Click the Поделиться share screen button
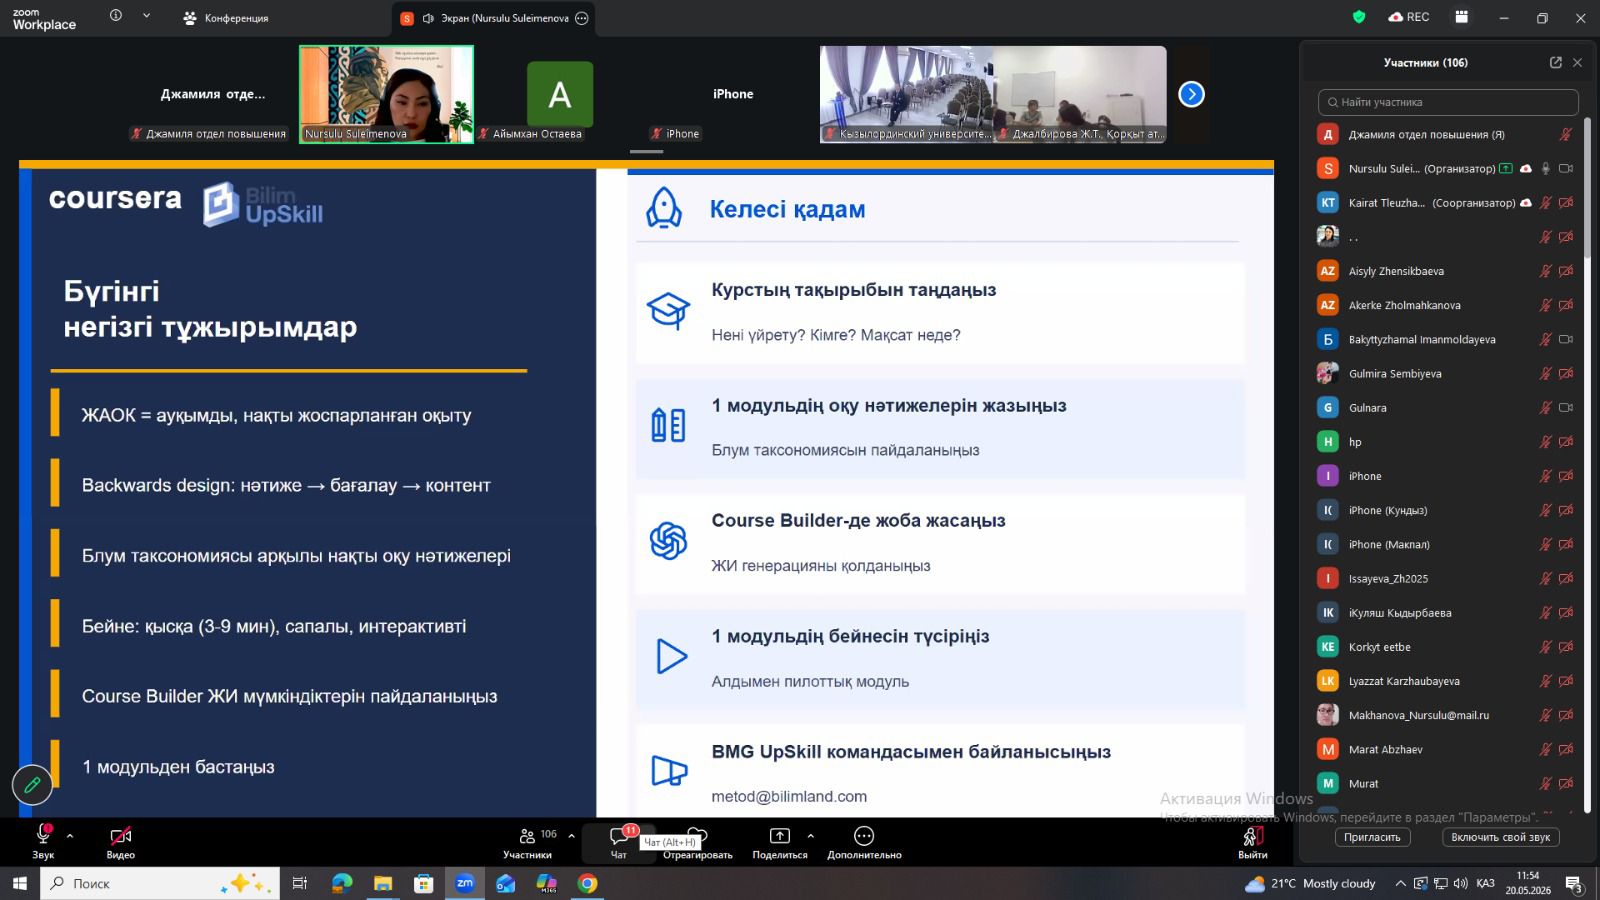 tap(780, 841)
